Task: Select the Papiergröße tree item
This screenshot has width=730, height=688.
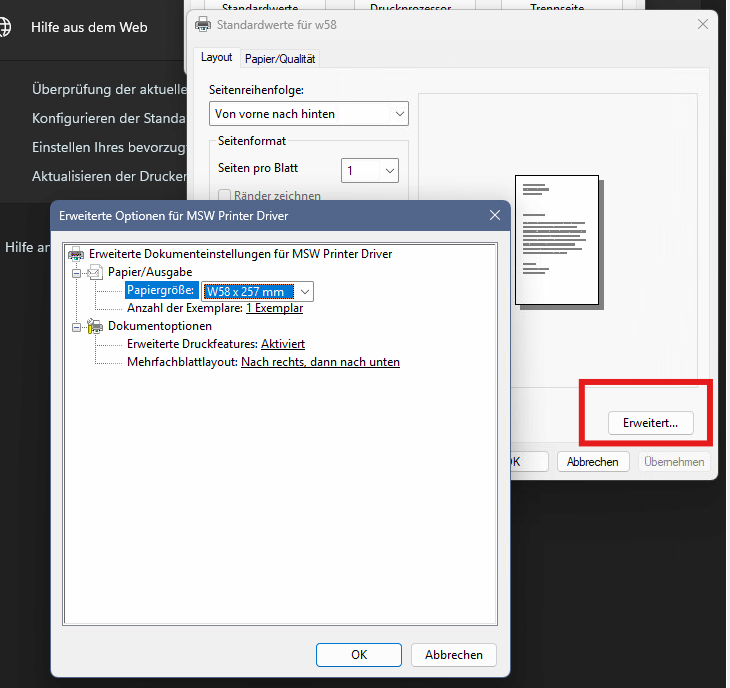Action: coord(161,290)
